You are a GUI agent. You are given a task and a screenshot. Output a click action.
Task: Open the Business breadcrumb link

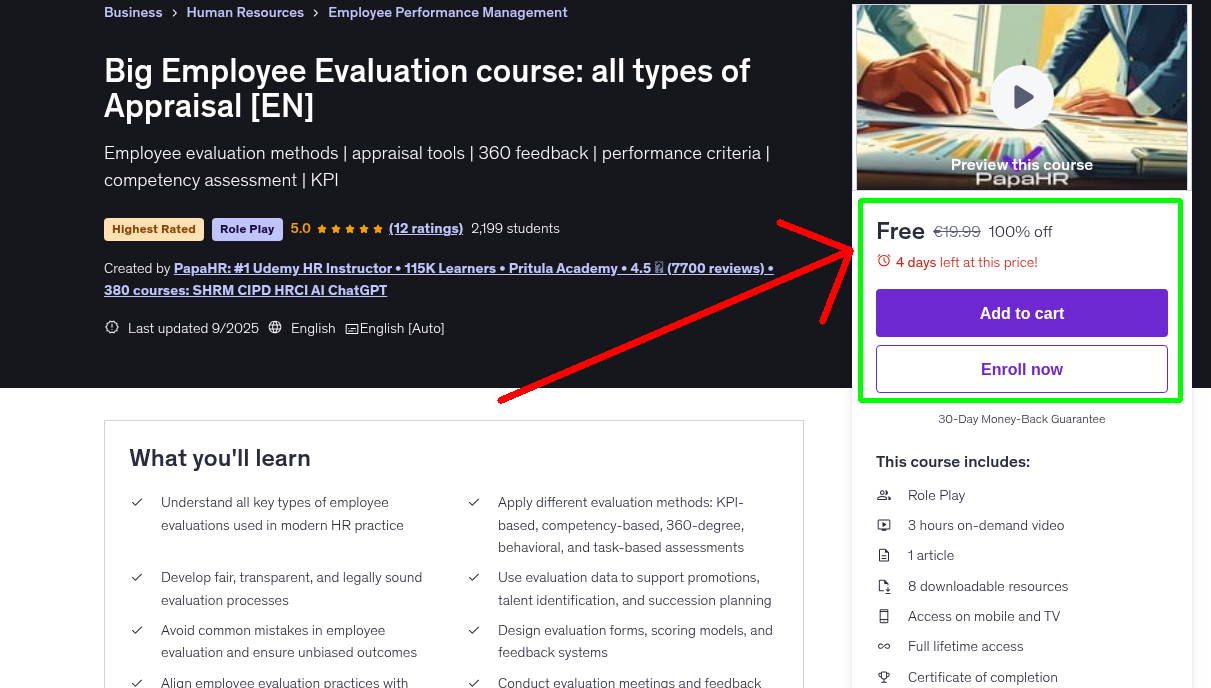pyautogui.click(x=133, y=12)
